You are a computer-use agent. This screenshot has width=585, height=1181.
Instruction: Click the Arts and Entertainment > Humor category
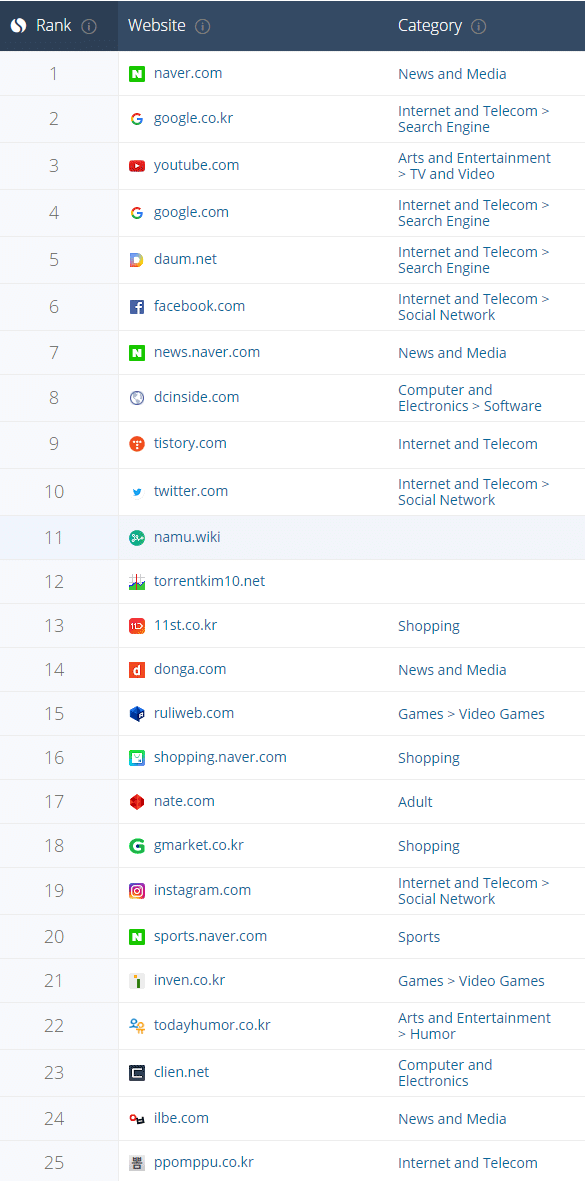(x=474, y=1026)
